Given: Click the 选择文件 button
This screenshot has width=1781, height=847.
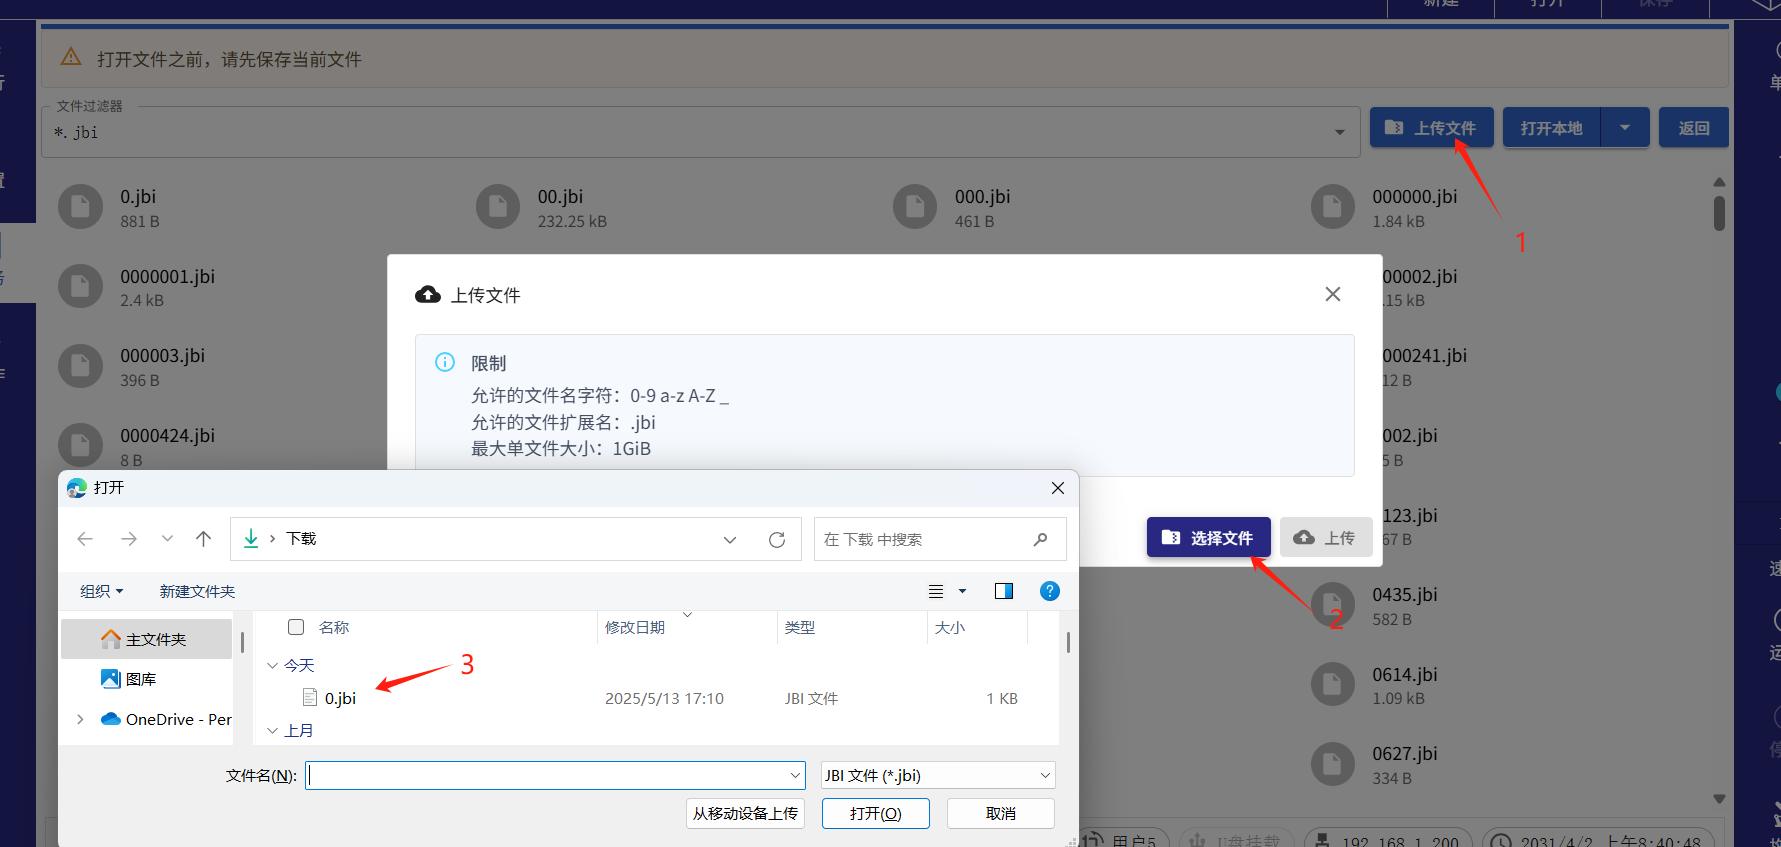Looking at the screenshot, I should click(1208, 538).
